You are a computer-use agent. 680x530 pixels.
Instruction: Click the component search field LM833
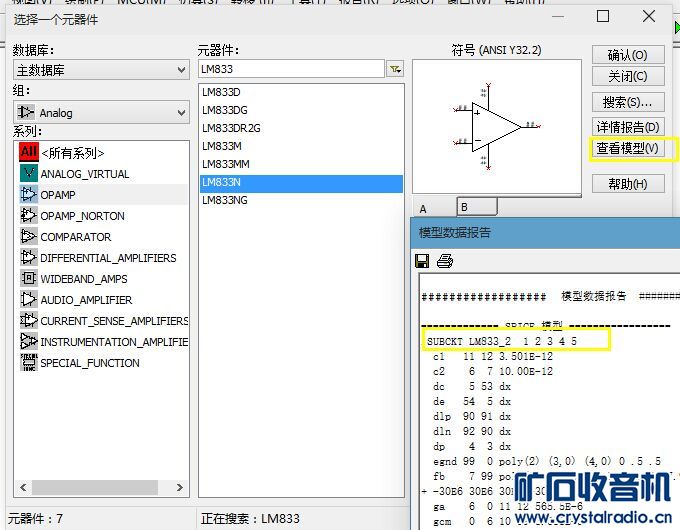point(291,69)
